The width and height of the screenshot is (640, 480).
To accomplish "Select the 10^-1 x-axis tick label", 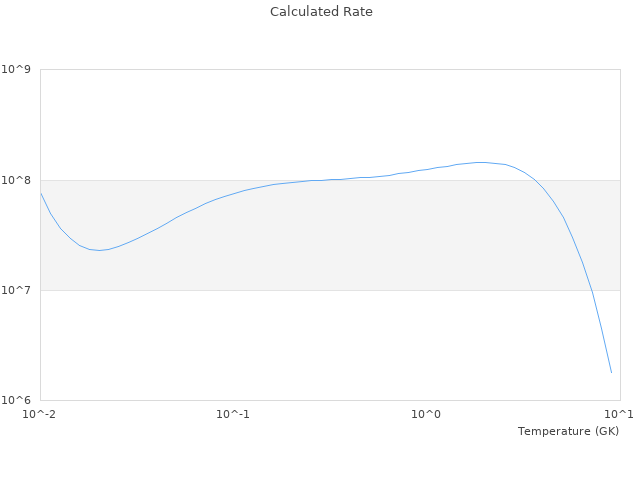I will tap(233, 415).
